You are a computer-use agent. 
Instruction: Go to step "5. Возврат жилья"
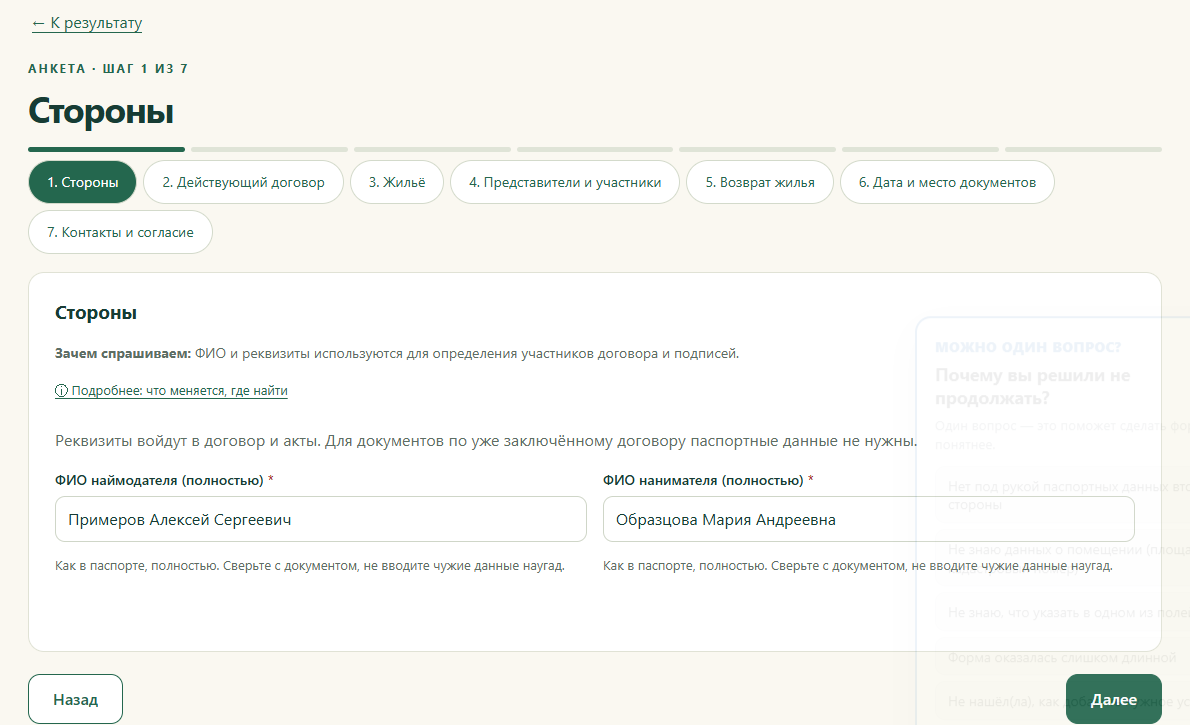760,182
